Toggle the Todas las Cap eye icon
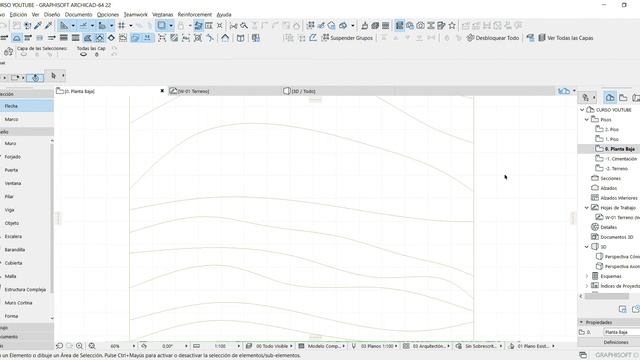This screenshot has height=360, width=640. point(83,54)
